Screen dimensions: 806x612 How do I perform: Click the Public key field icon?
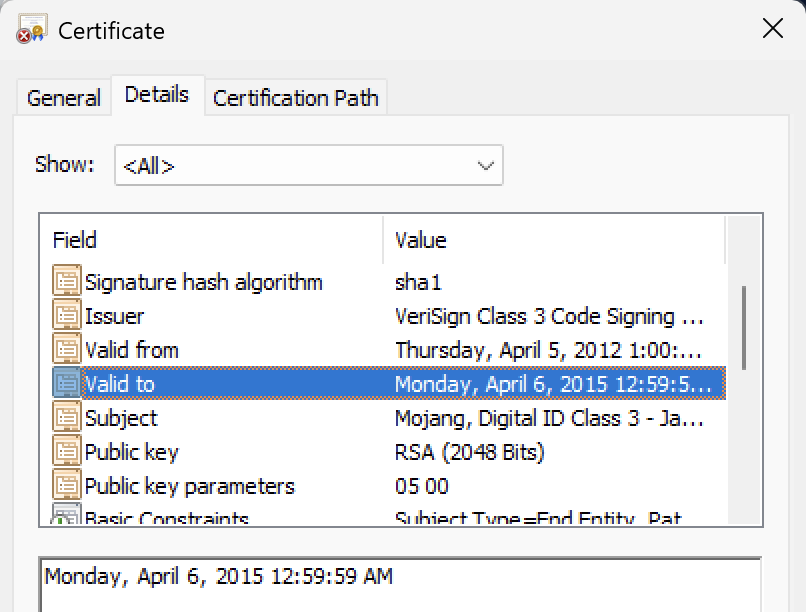coord(66,452)
